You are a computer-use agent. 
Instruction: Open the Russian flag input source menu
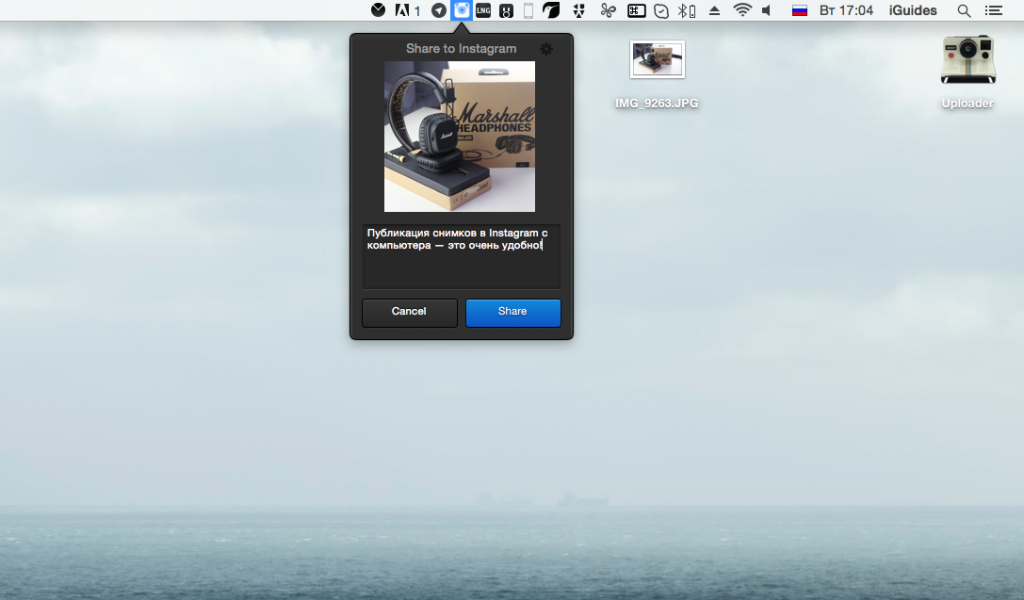(x=799, y=10)
